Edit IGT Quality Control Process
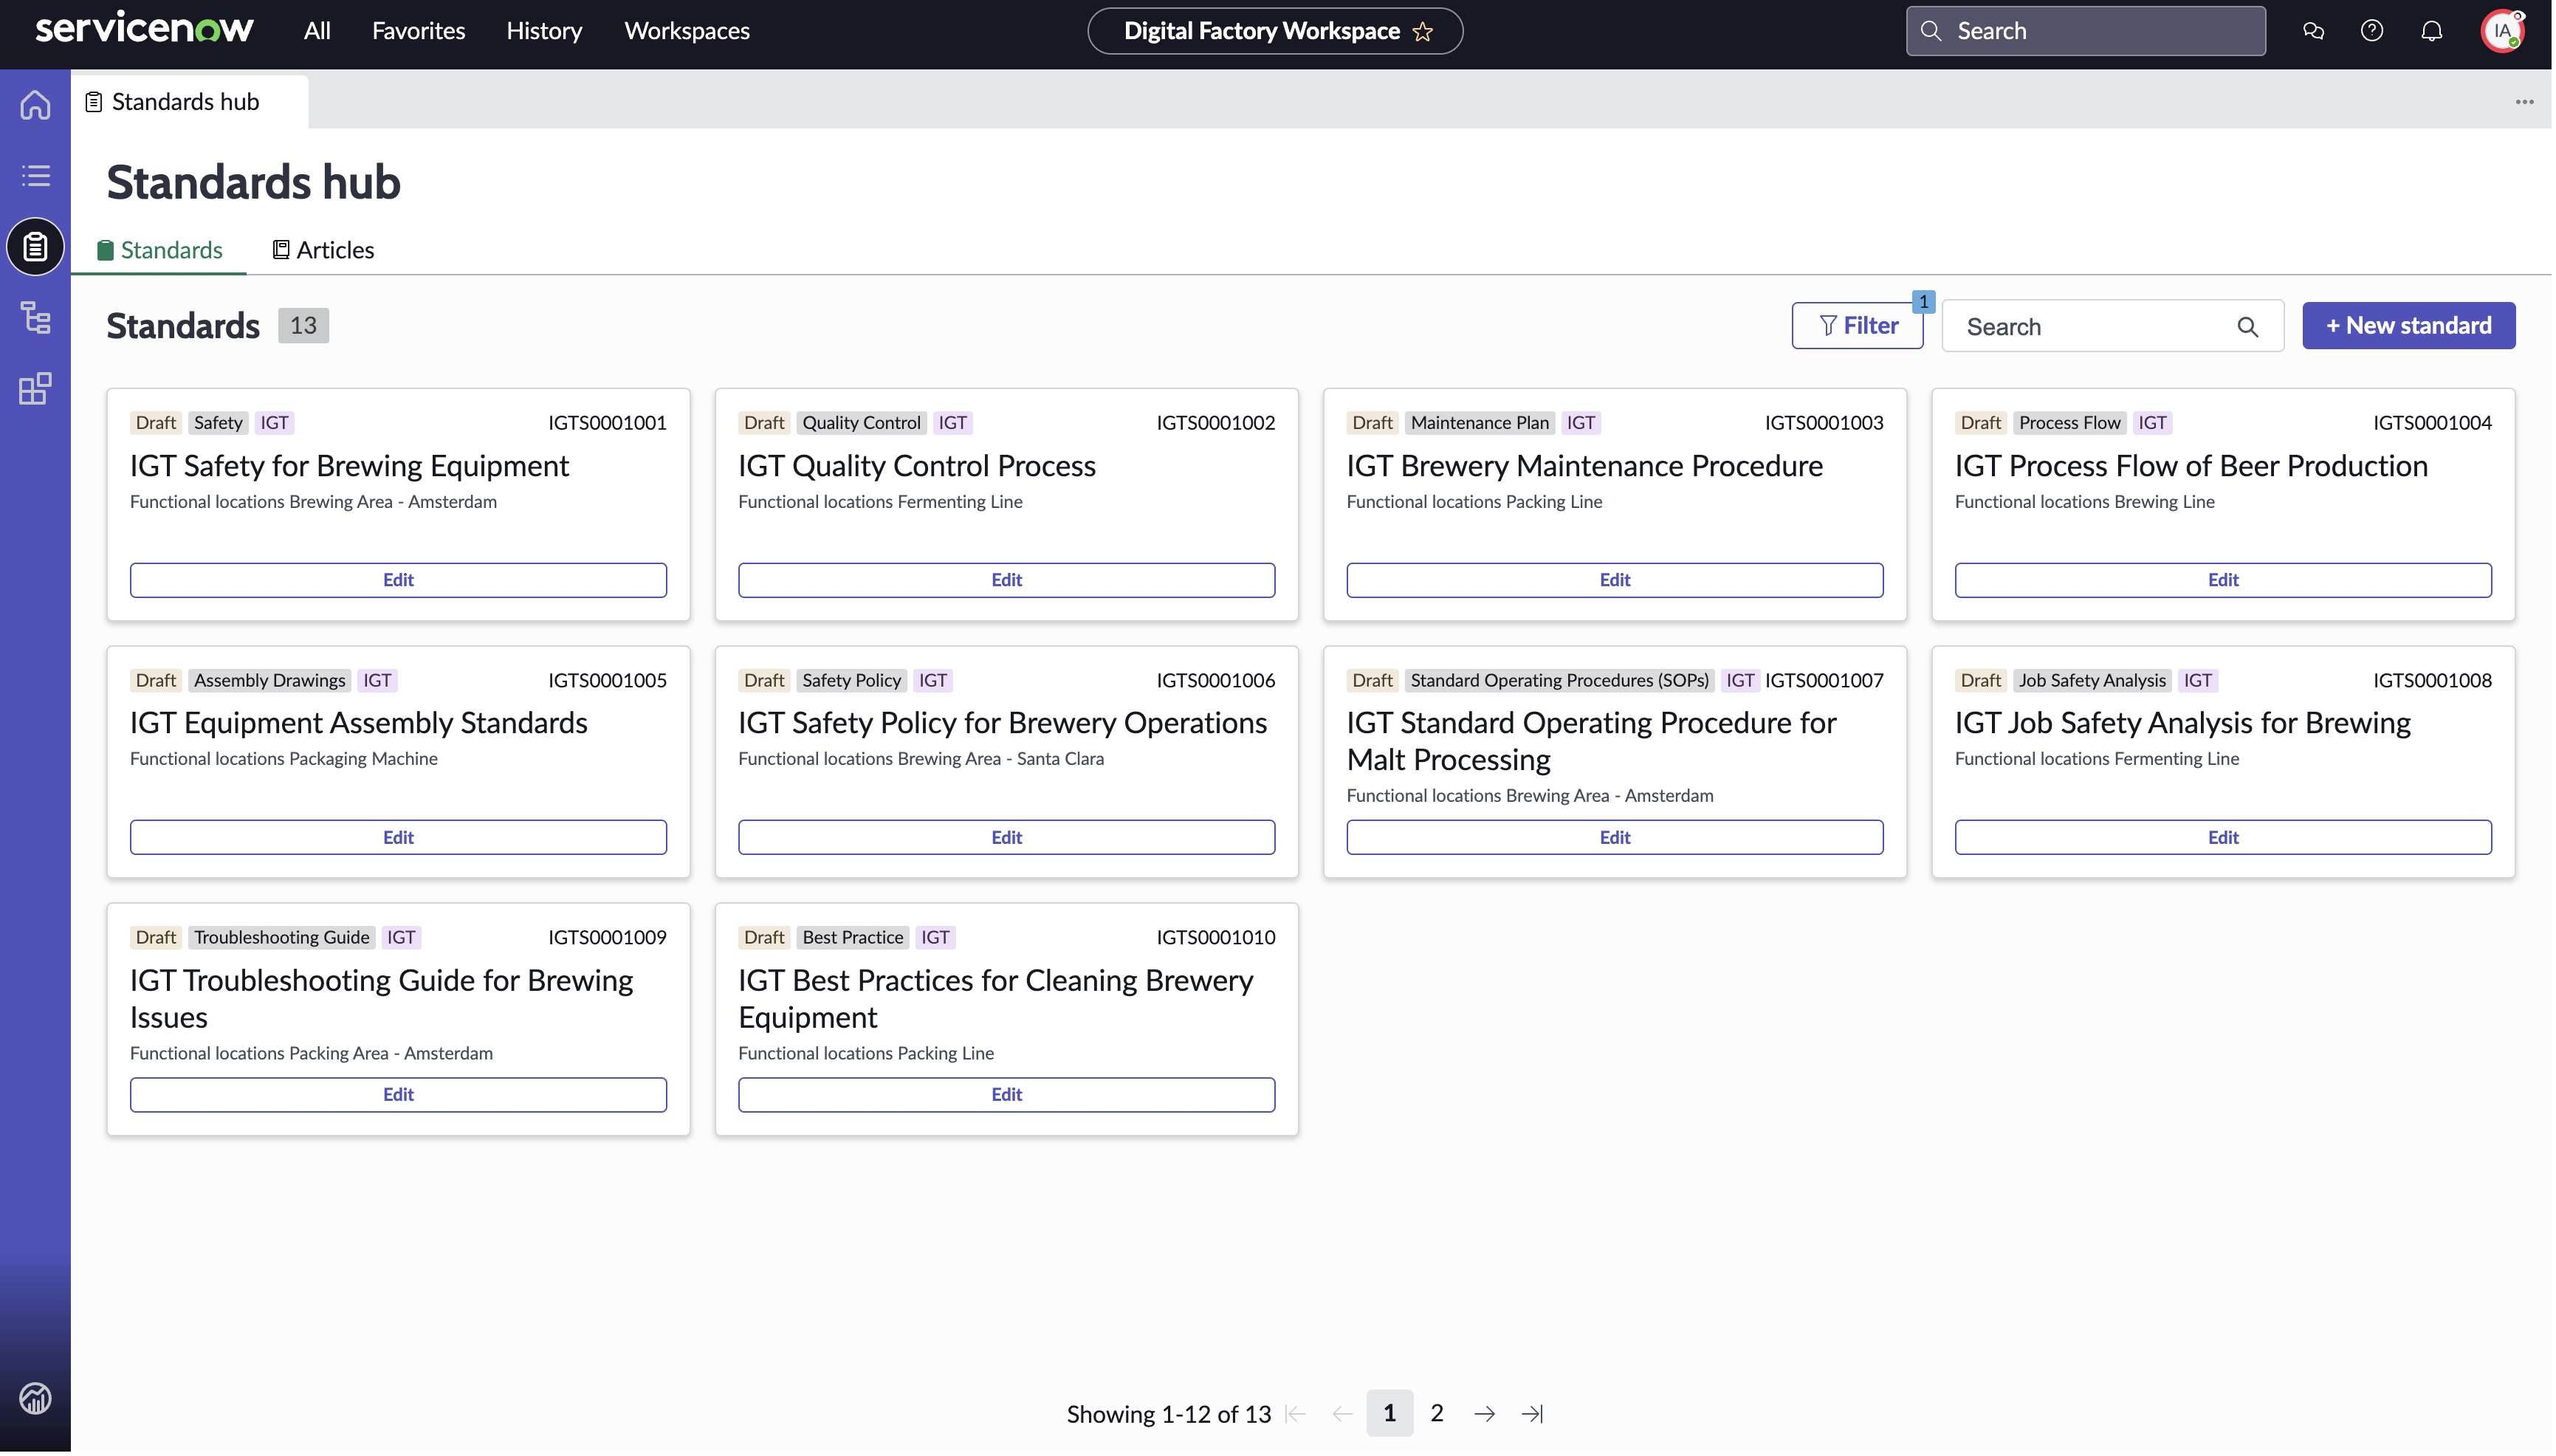This screenshot has height=1456, width=2556. coord(1006,580)
